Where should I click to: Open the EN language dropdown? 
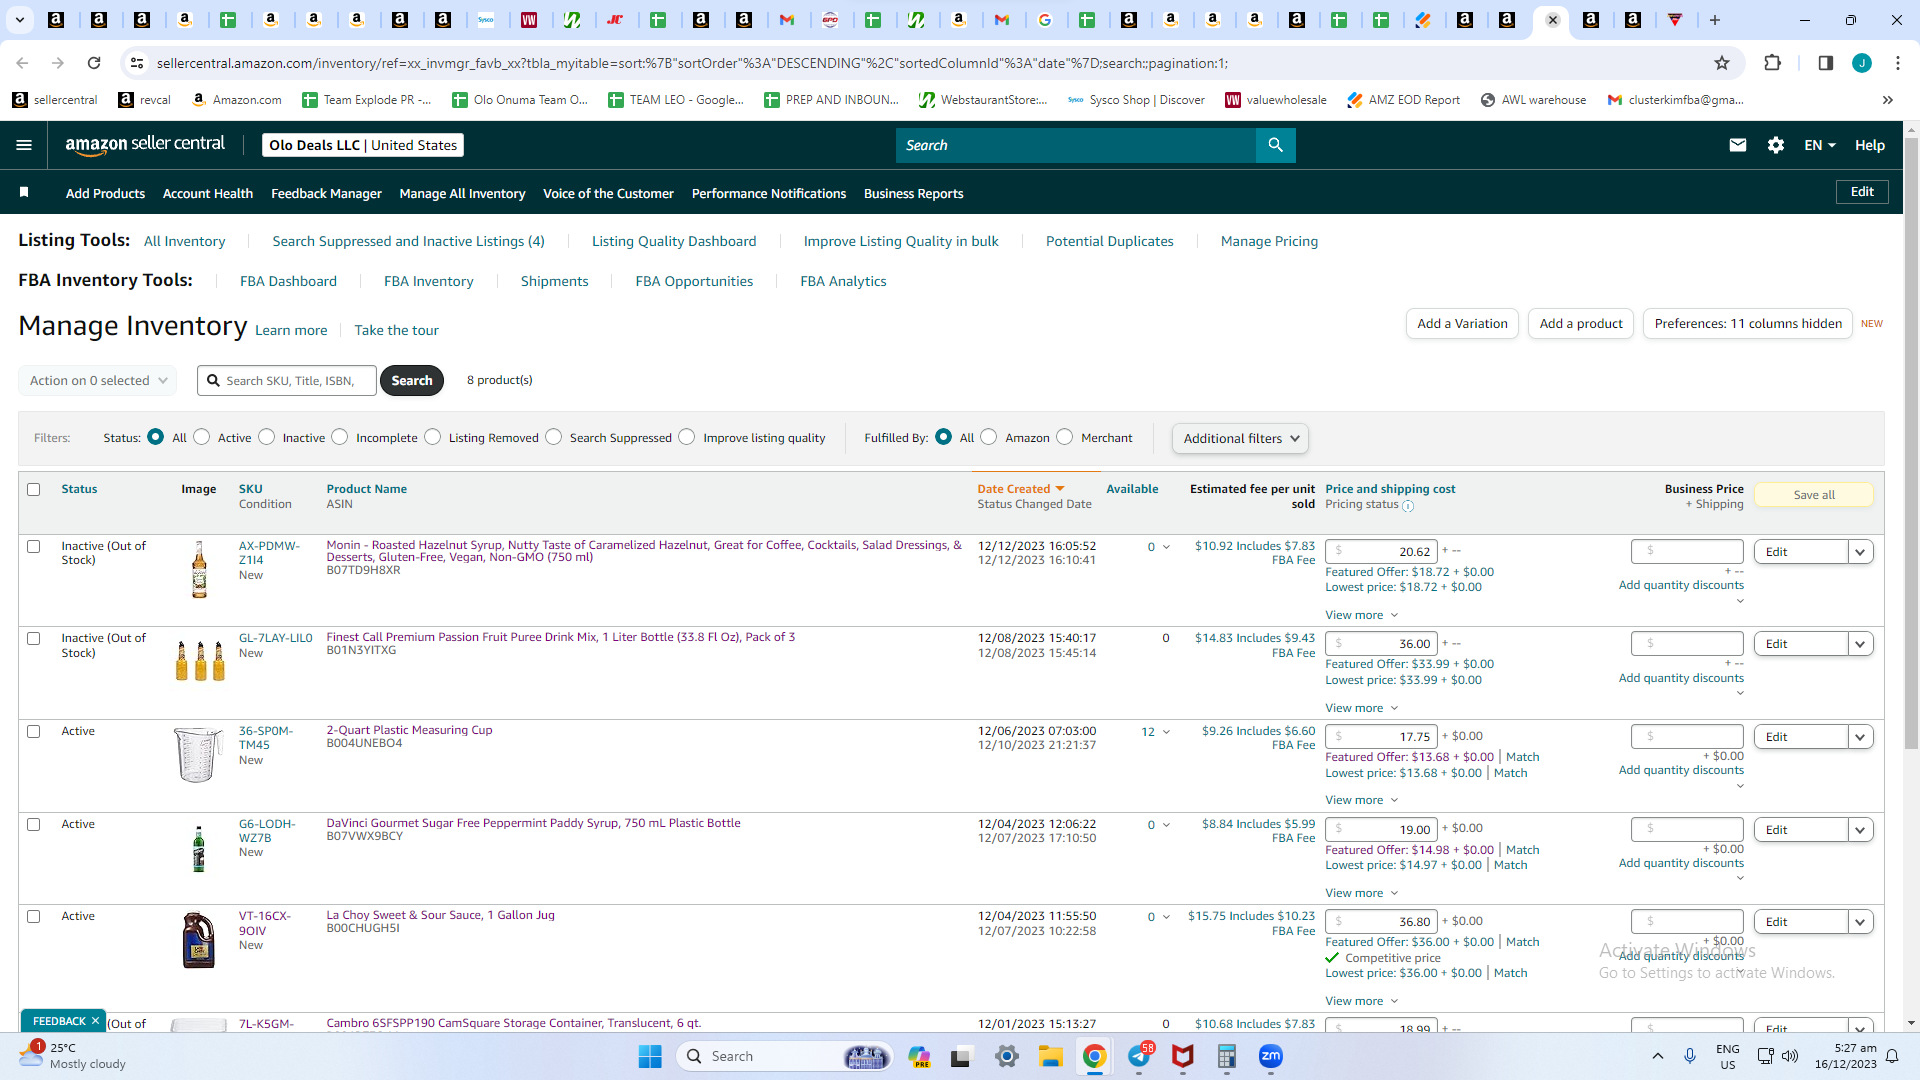pyautogui.click(x=1820, y=145)
